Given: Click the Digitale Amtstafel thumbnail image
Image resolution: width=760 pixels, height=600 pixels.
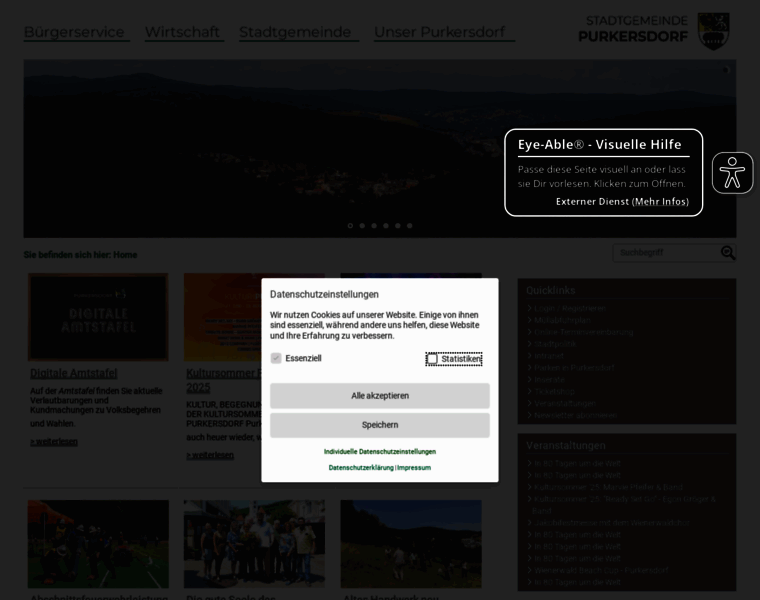Looking at the screenshot, I should tap(98, 317).
